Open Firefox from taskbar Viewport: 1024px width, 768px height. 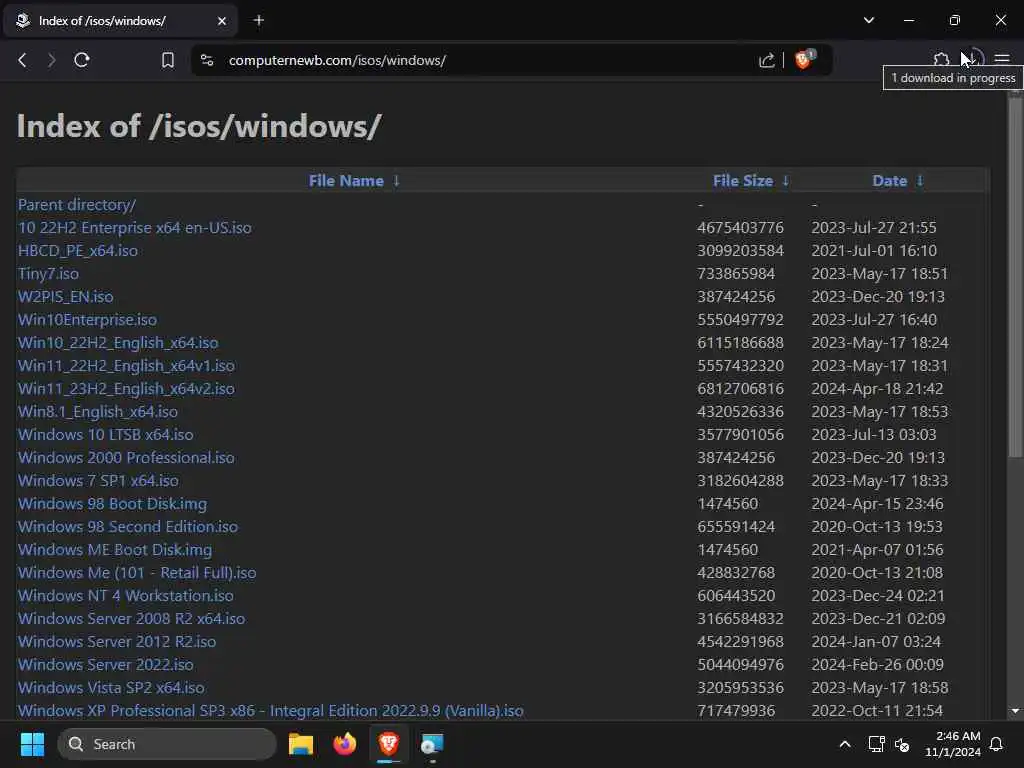[345, 744]
